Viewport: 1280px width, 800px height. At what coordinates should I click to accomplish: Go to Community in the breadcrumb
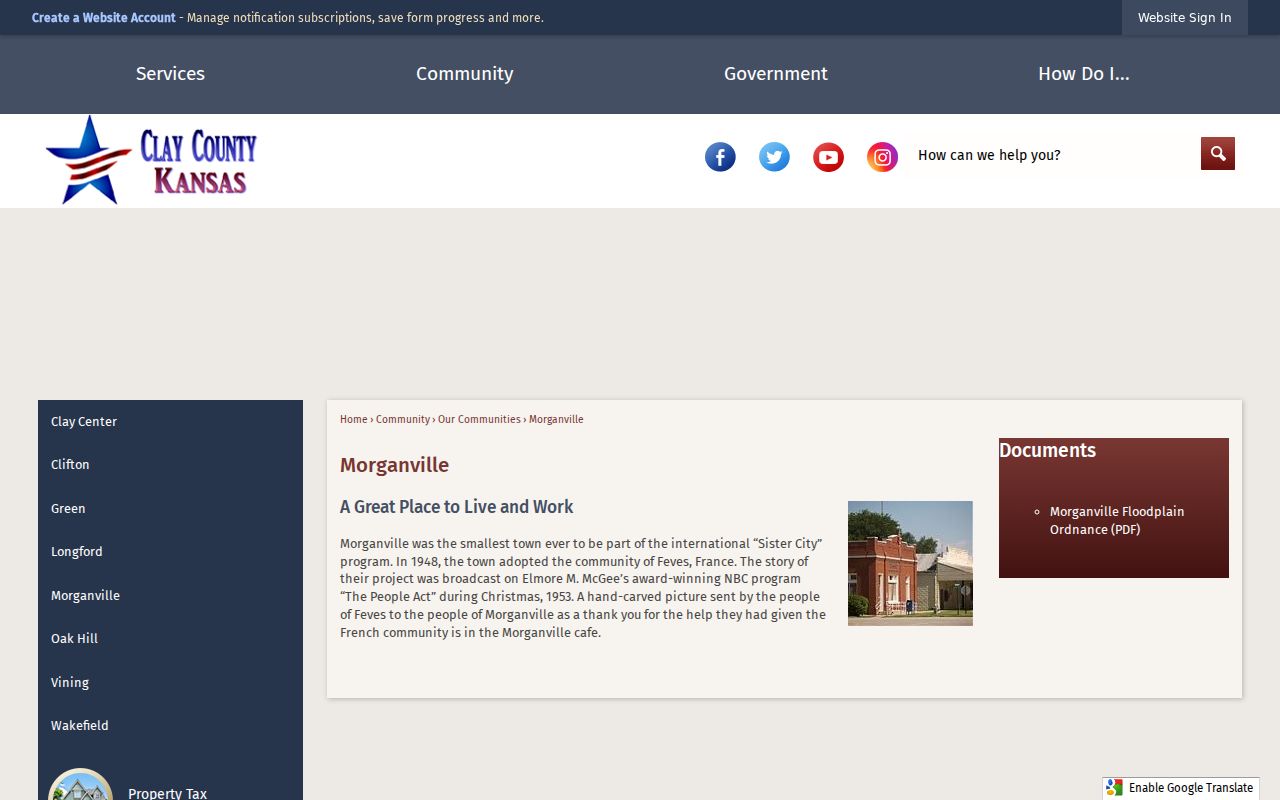[x=403, y=420]
